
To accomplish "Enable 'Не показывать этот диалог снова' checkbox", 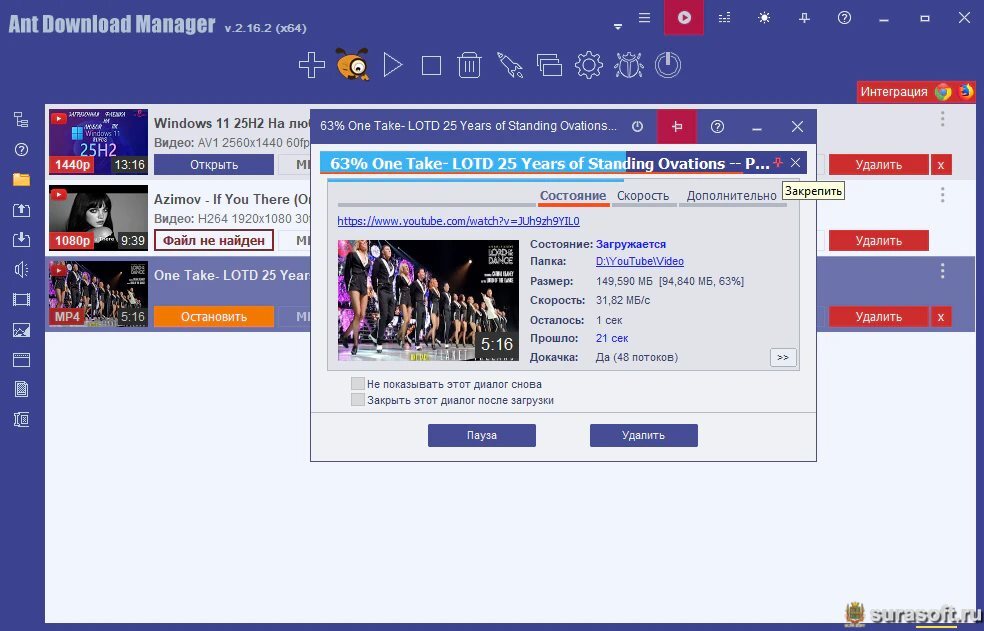I will (358, 384).
